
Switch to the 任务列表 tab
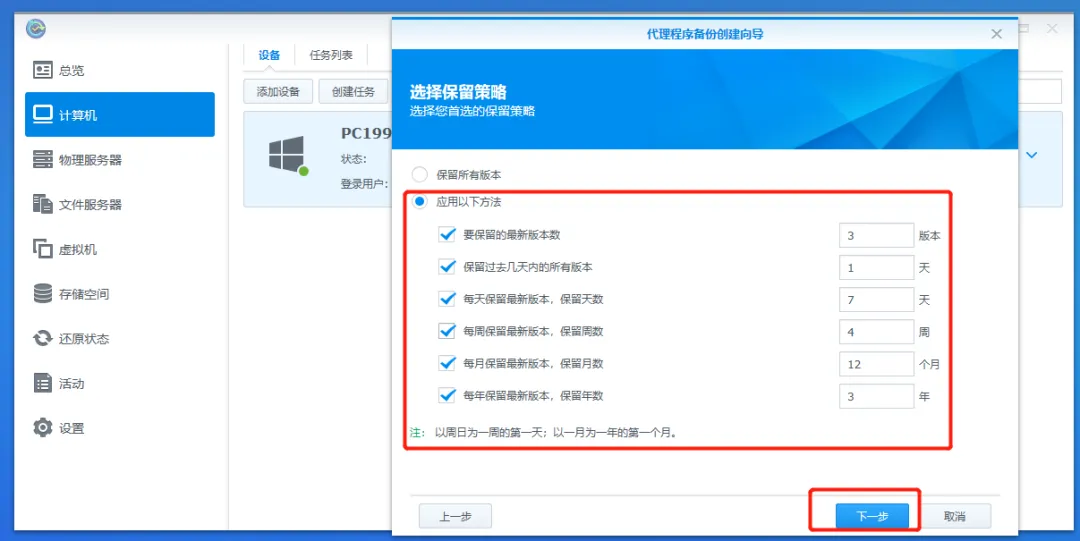click(x=331, y=55)
